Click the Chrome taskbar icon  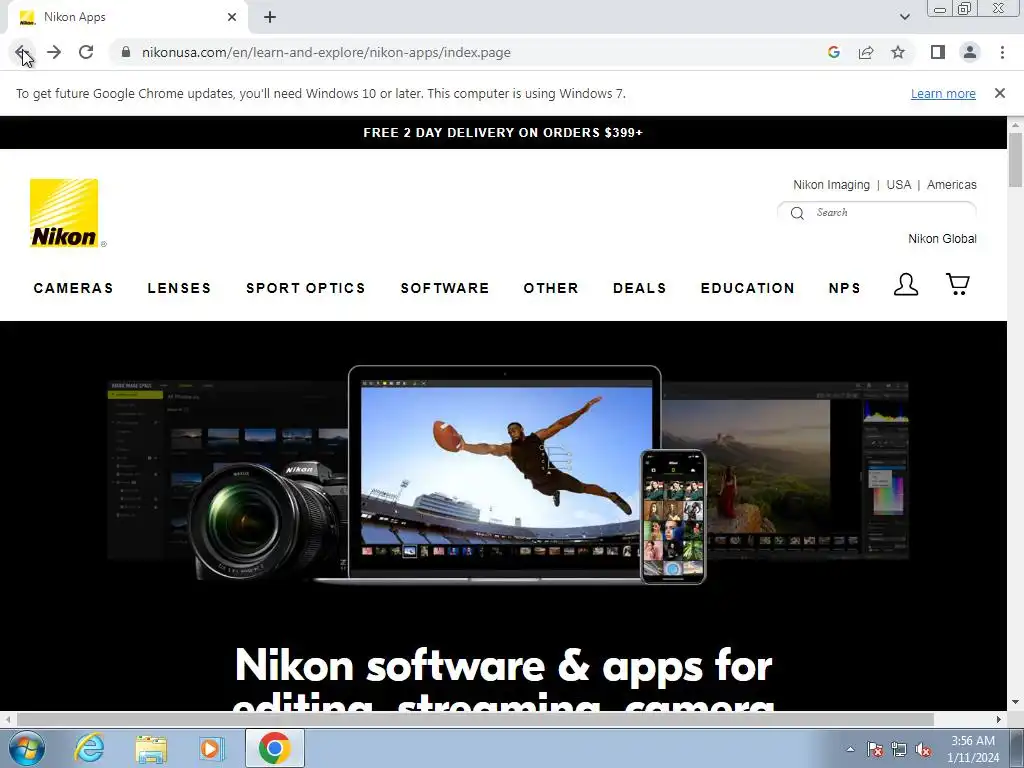[274, 748]
